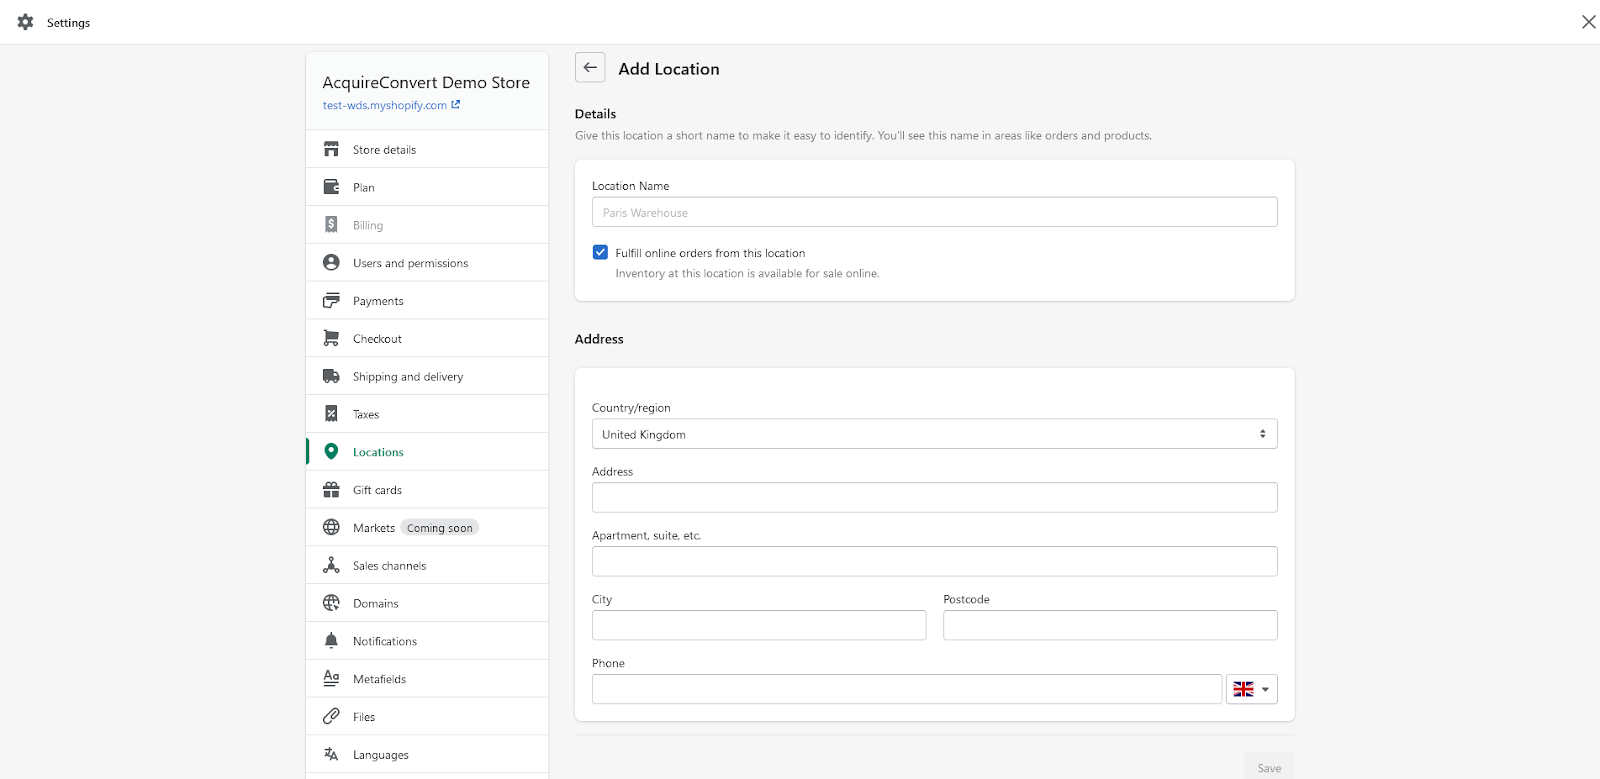Click the Settings gear icon

(x=26, y=22)
